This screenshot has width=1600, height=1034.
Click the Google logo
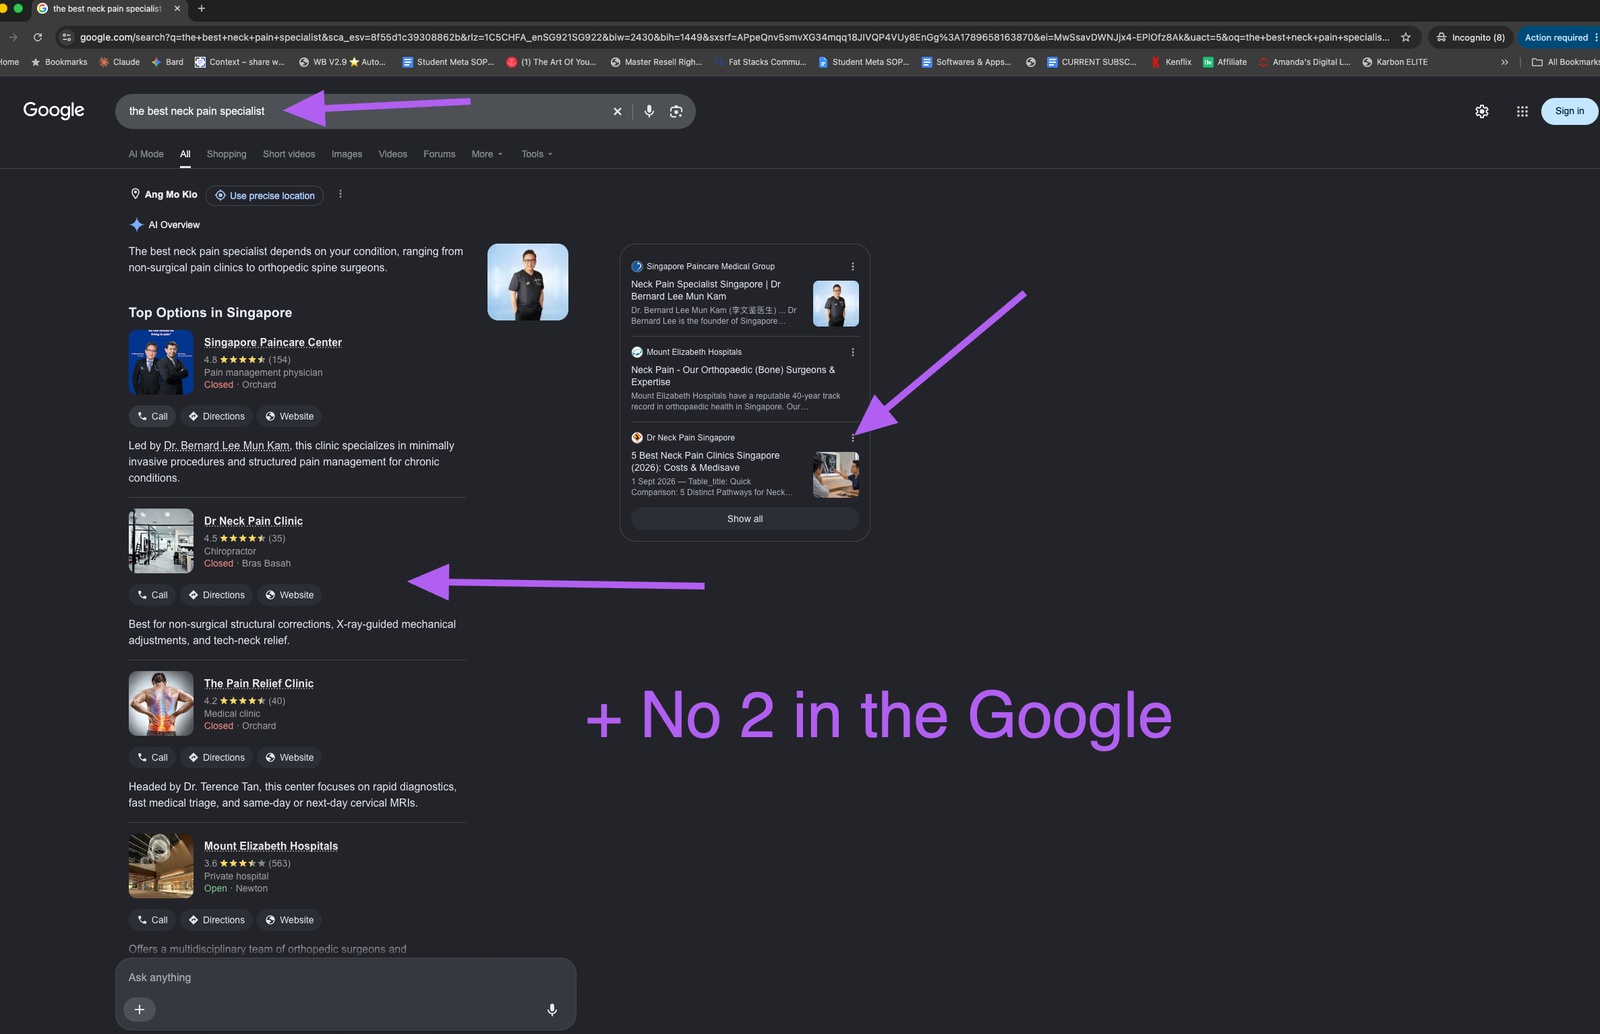pyautogui.click(x=54, y=110)
